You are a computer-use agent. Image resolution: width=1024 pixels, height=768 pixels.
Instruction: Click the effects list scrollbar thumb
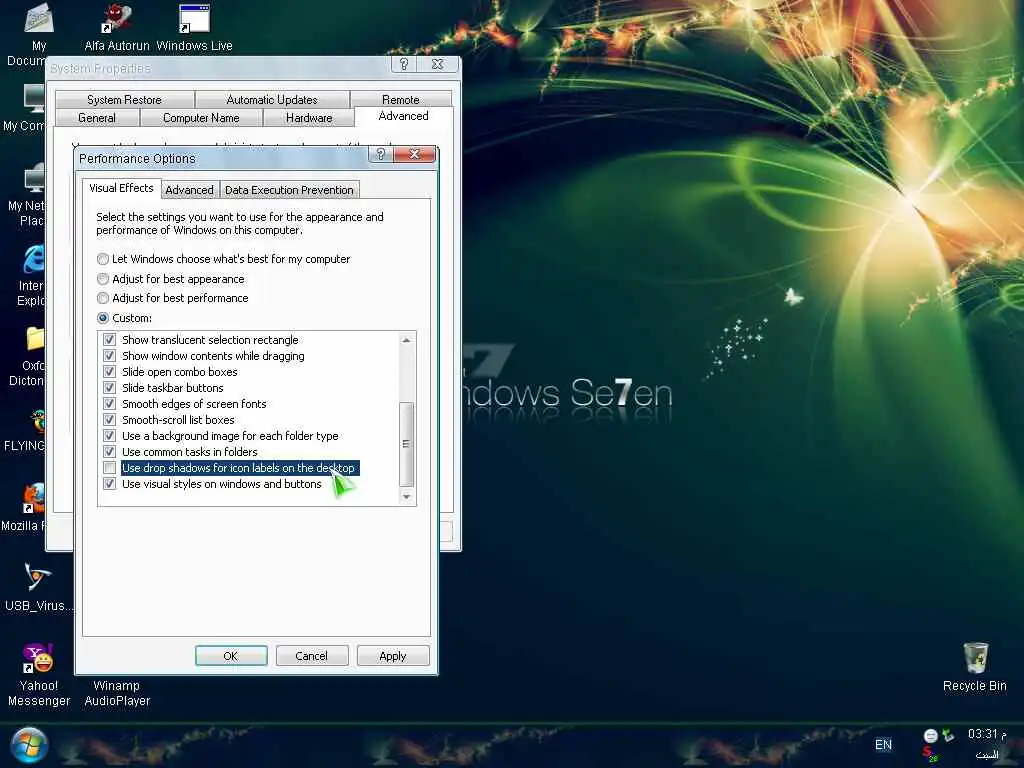[406, 444]
